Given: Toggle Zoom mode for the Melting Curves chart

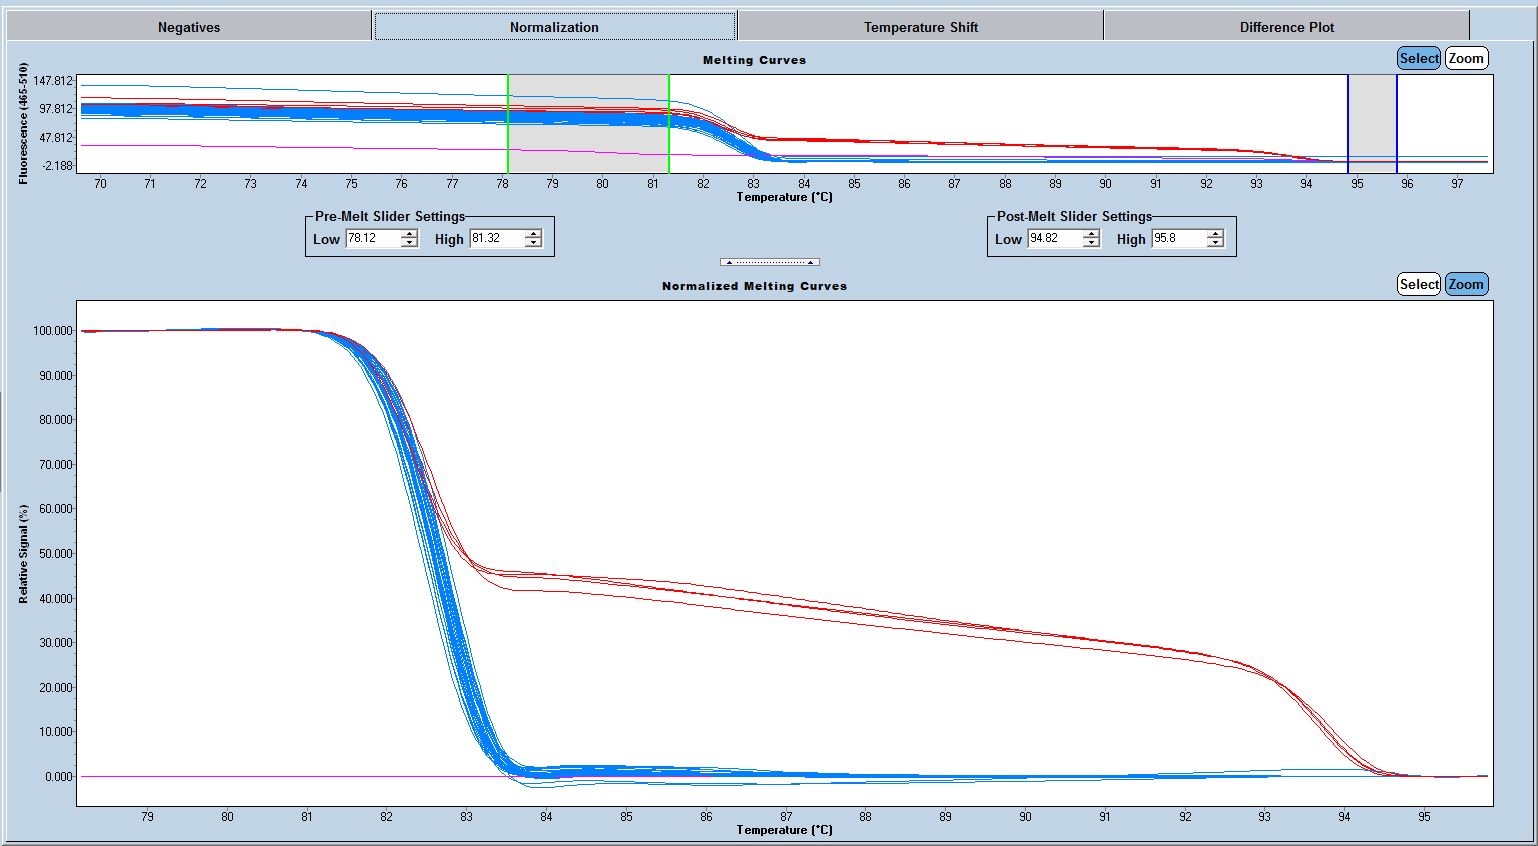Looking at the screenshot, I should pyautogui.click(x=1465, y=58).
